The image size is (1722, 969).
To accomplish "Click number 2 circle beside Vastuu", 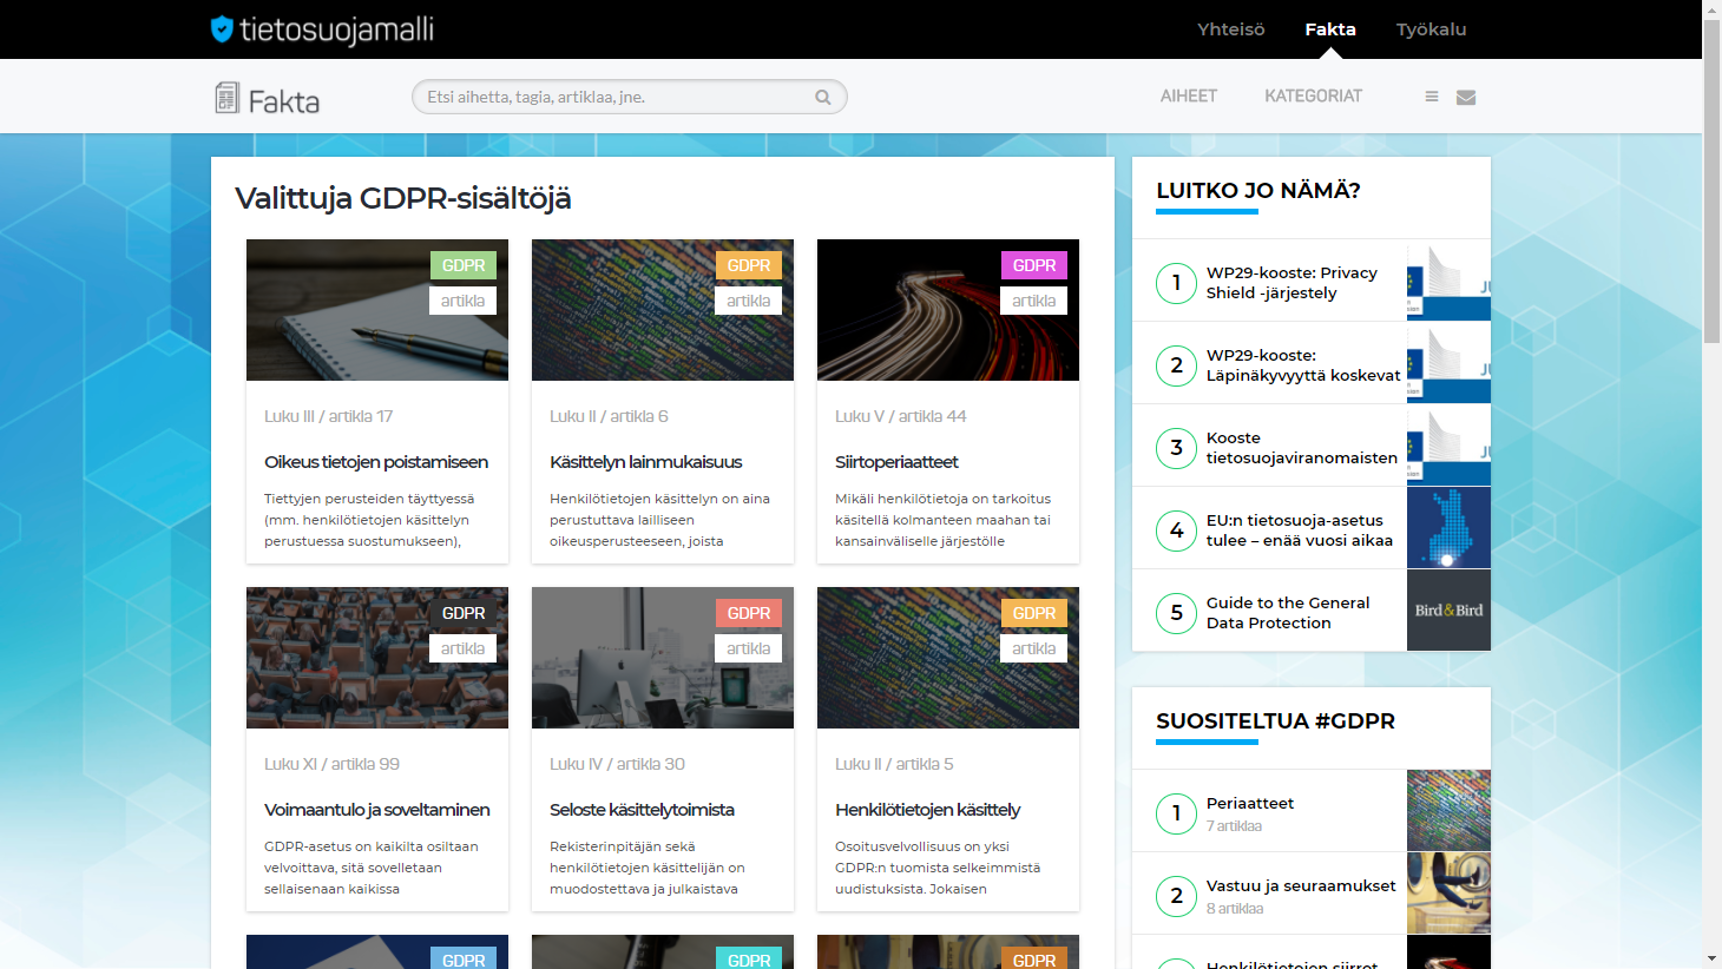I will click(x=1176, y=896).
